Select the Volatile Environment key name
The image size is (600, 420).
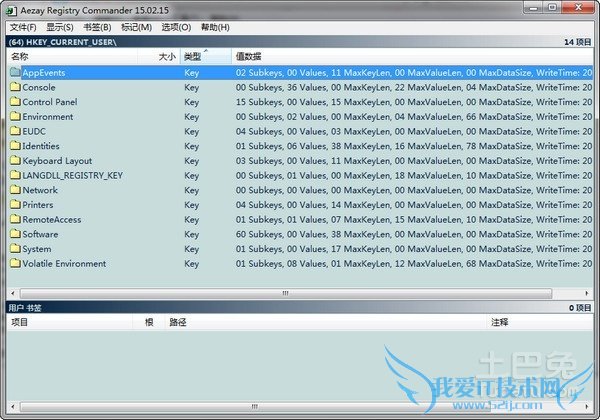pyautogui.click(x=64, y=264)
